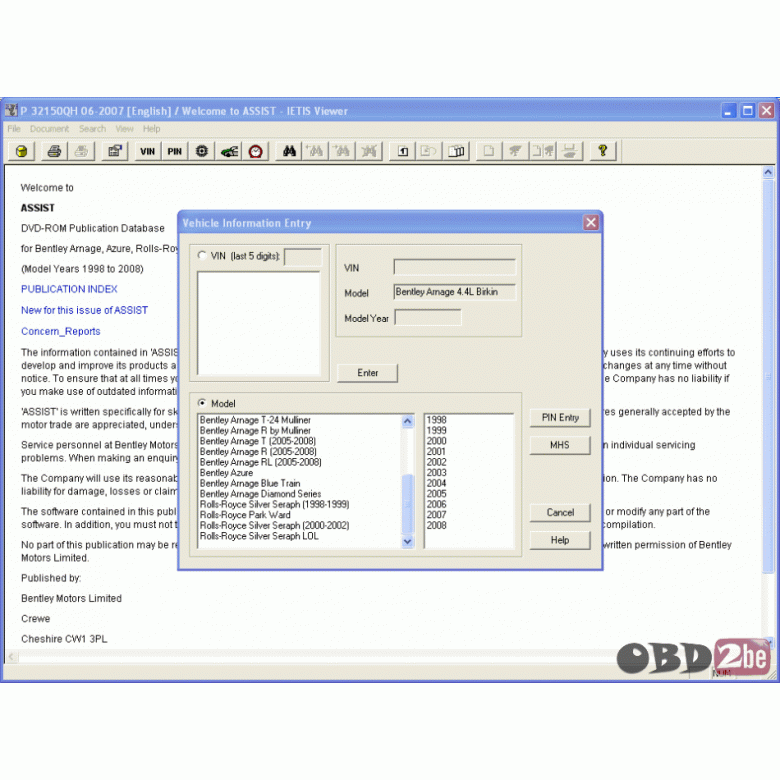
Task: Click the greyed-out second printer icon
Action: [x=81, y=151]
